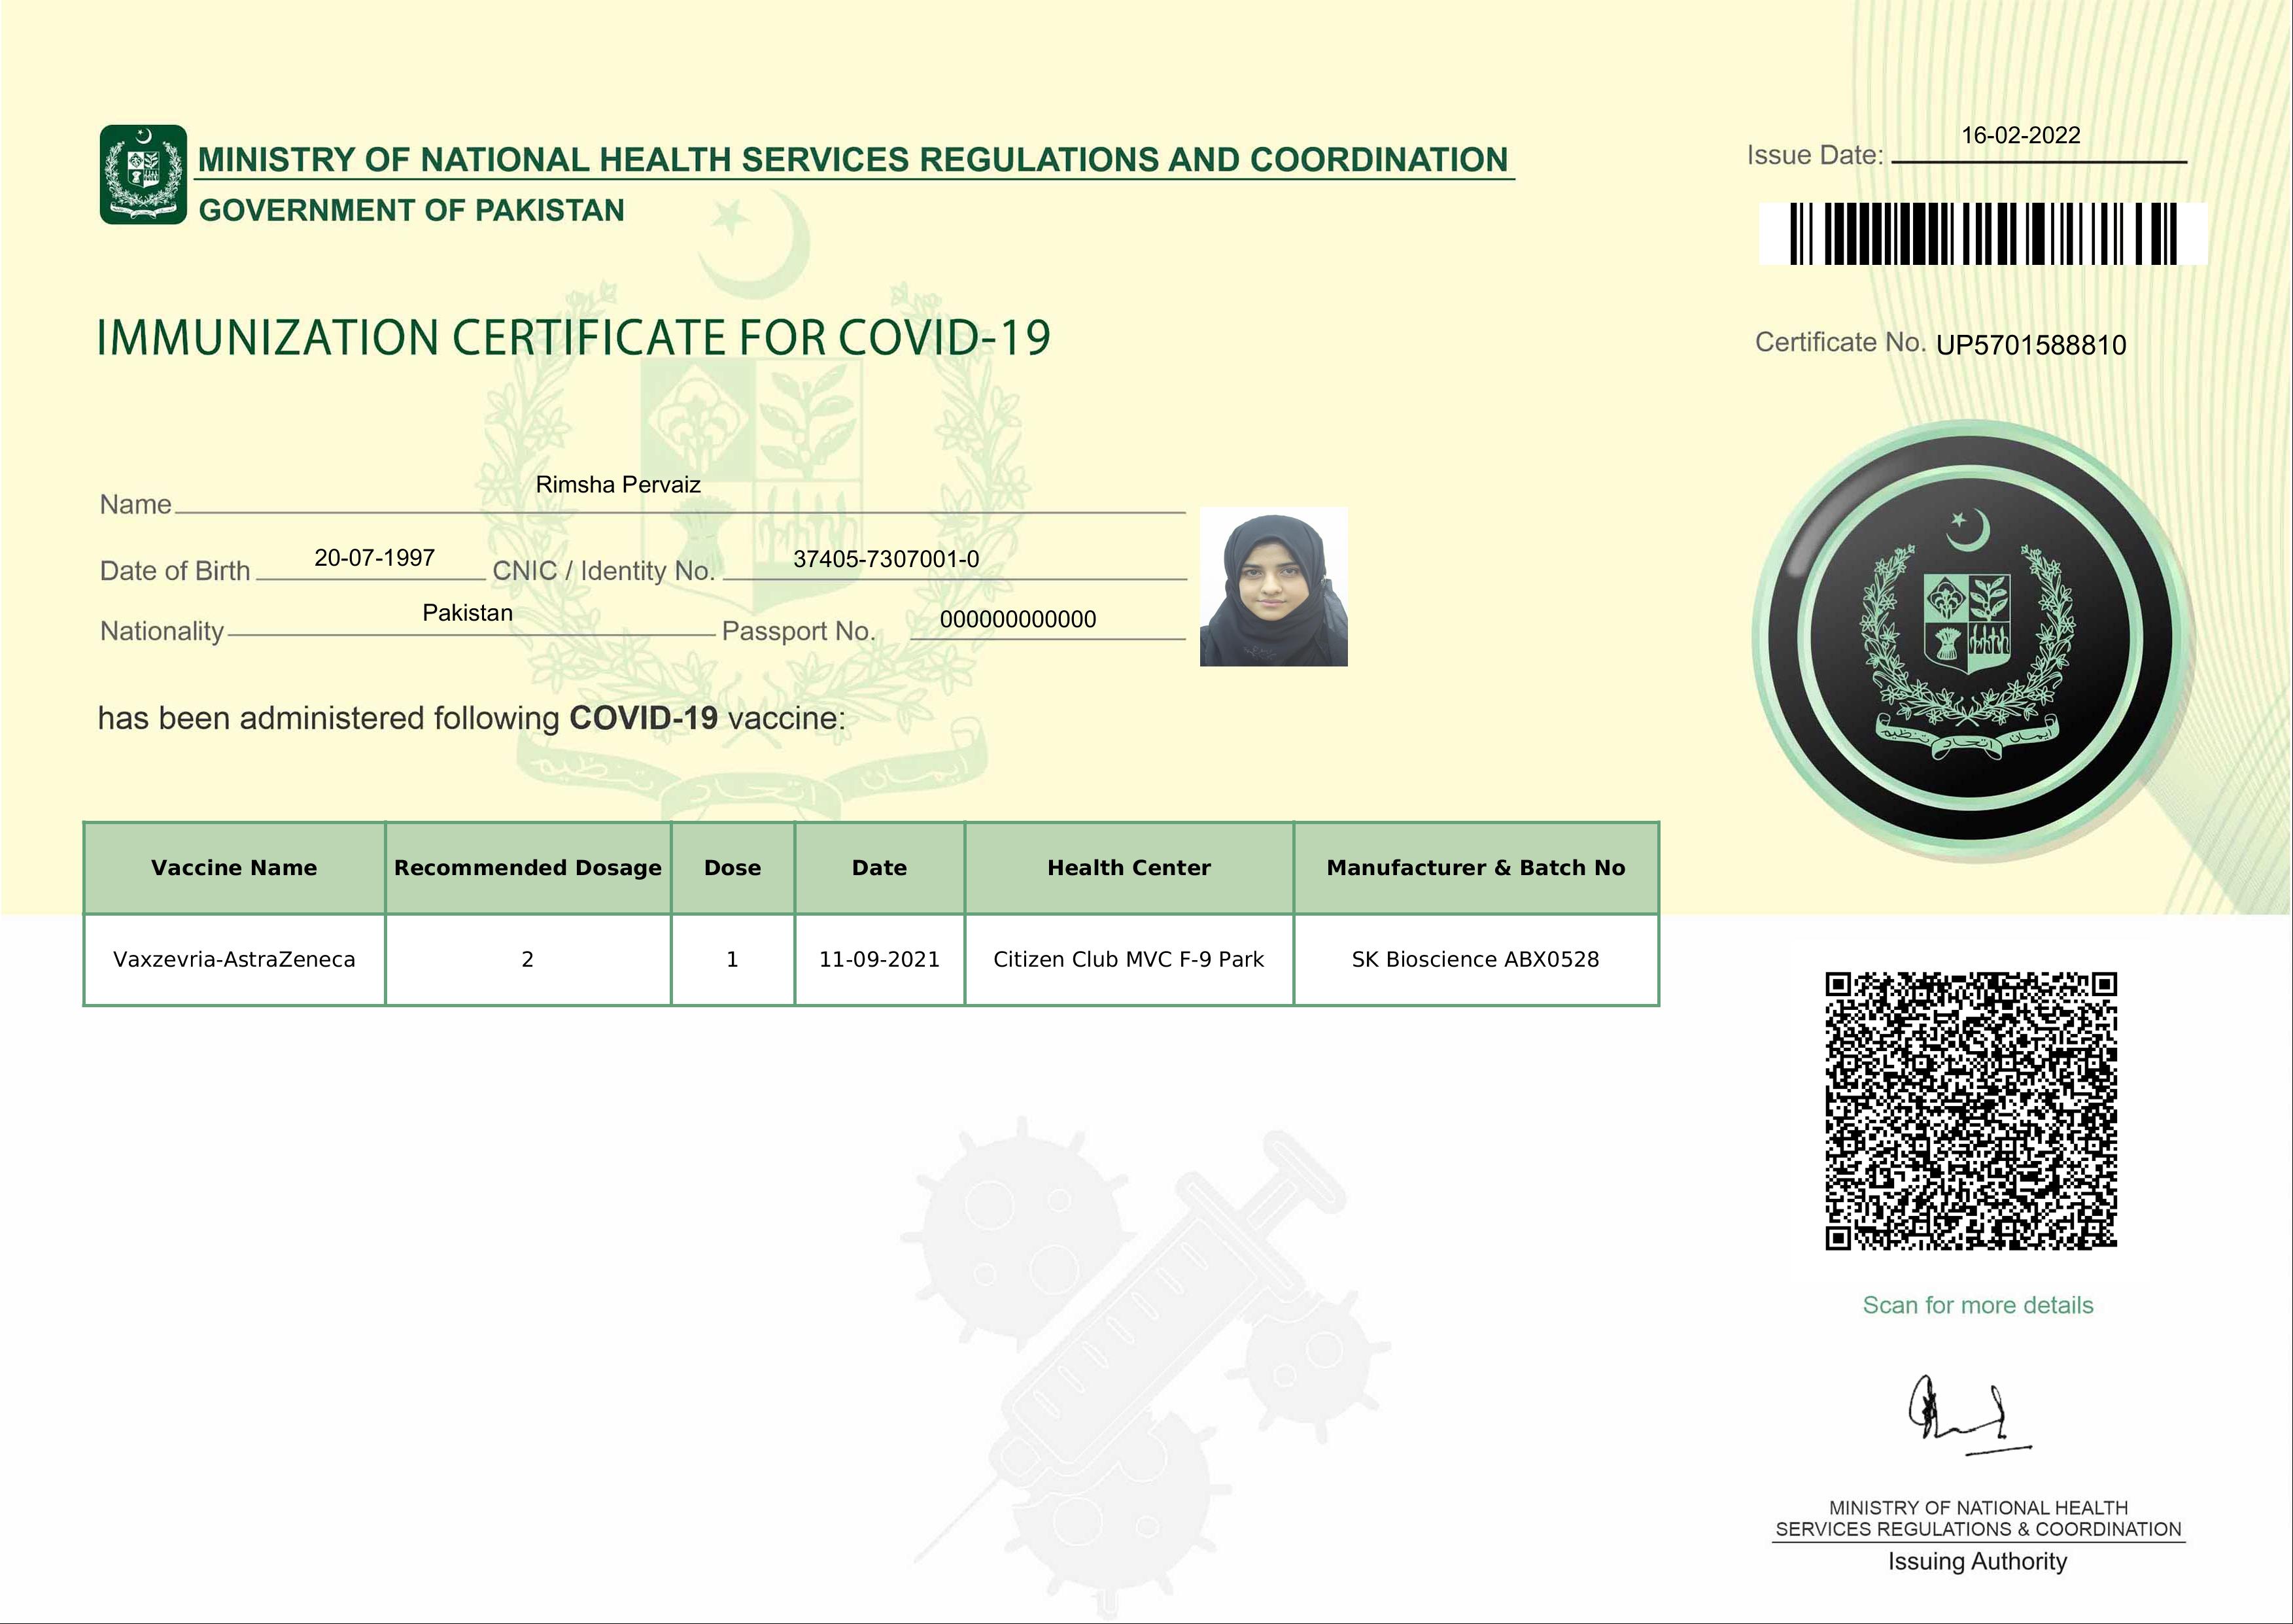Click the certificate holder's photo

tap(1273, 587)
